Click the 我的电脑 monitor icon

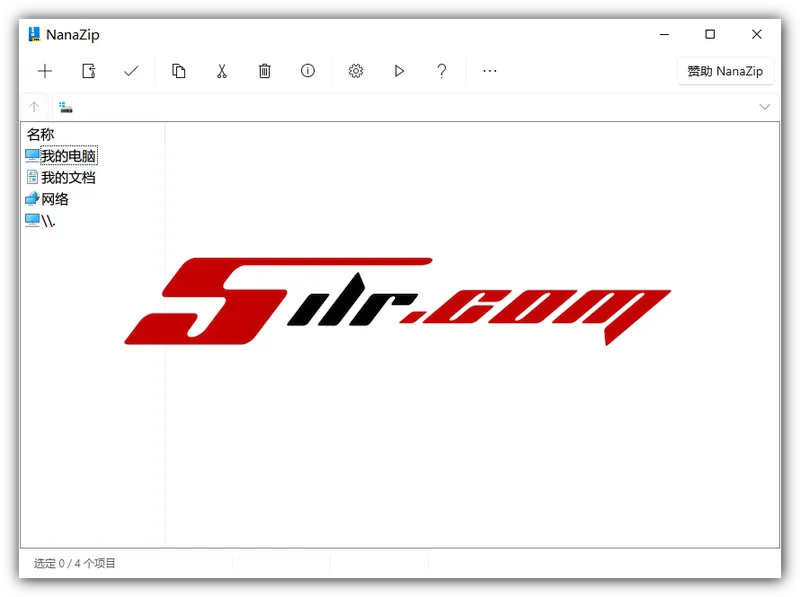[x=32, y=155]
